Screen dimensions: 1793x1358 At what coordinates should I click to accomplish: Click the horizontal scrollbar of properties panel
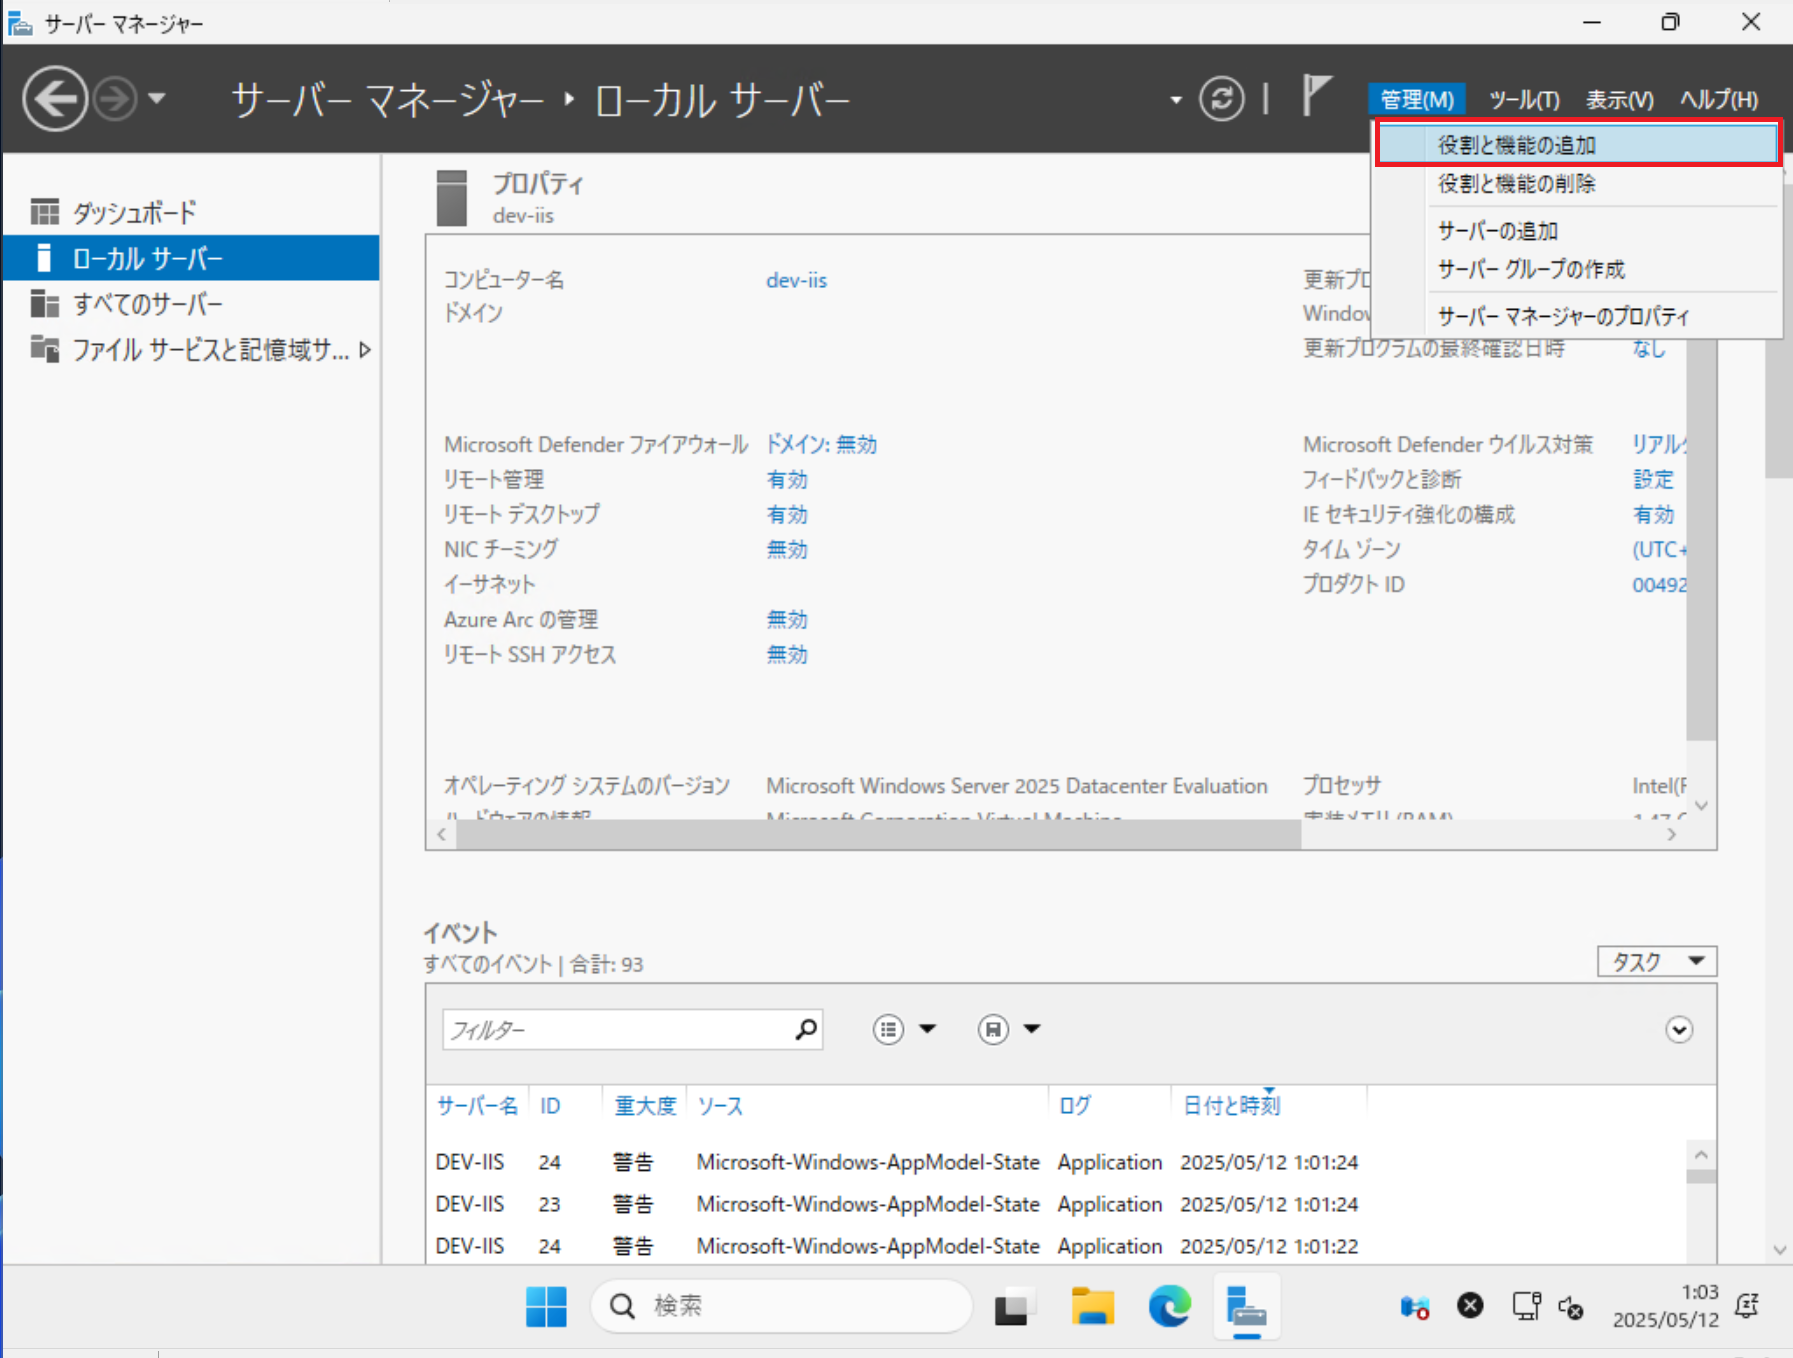878,834
